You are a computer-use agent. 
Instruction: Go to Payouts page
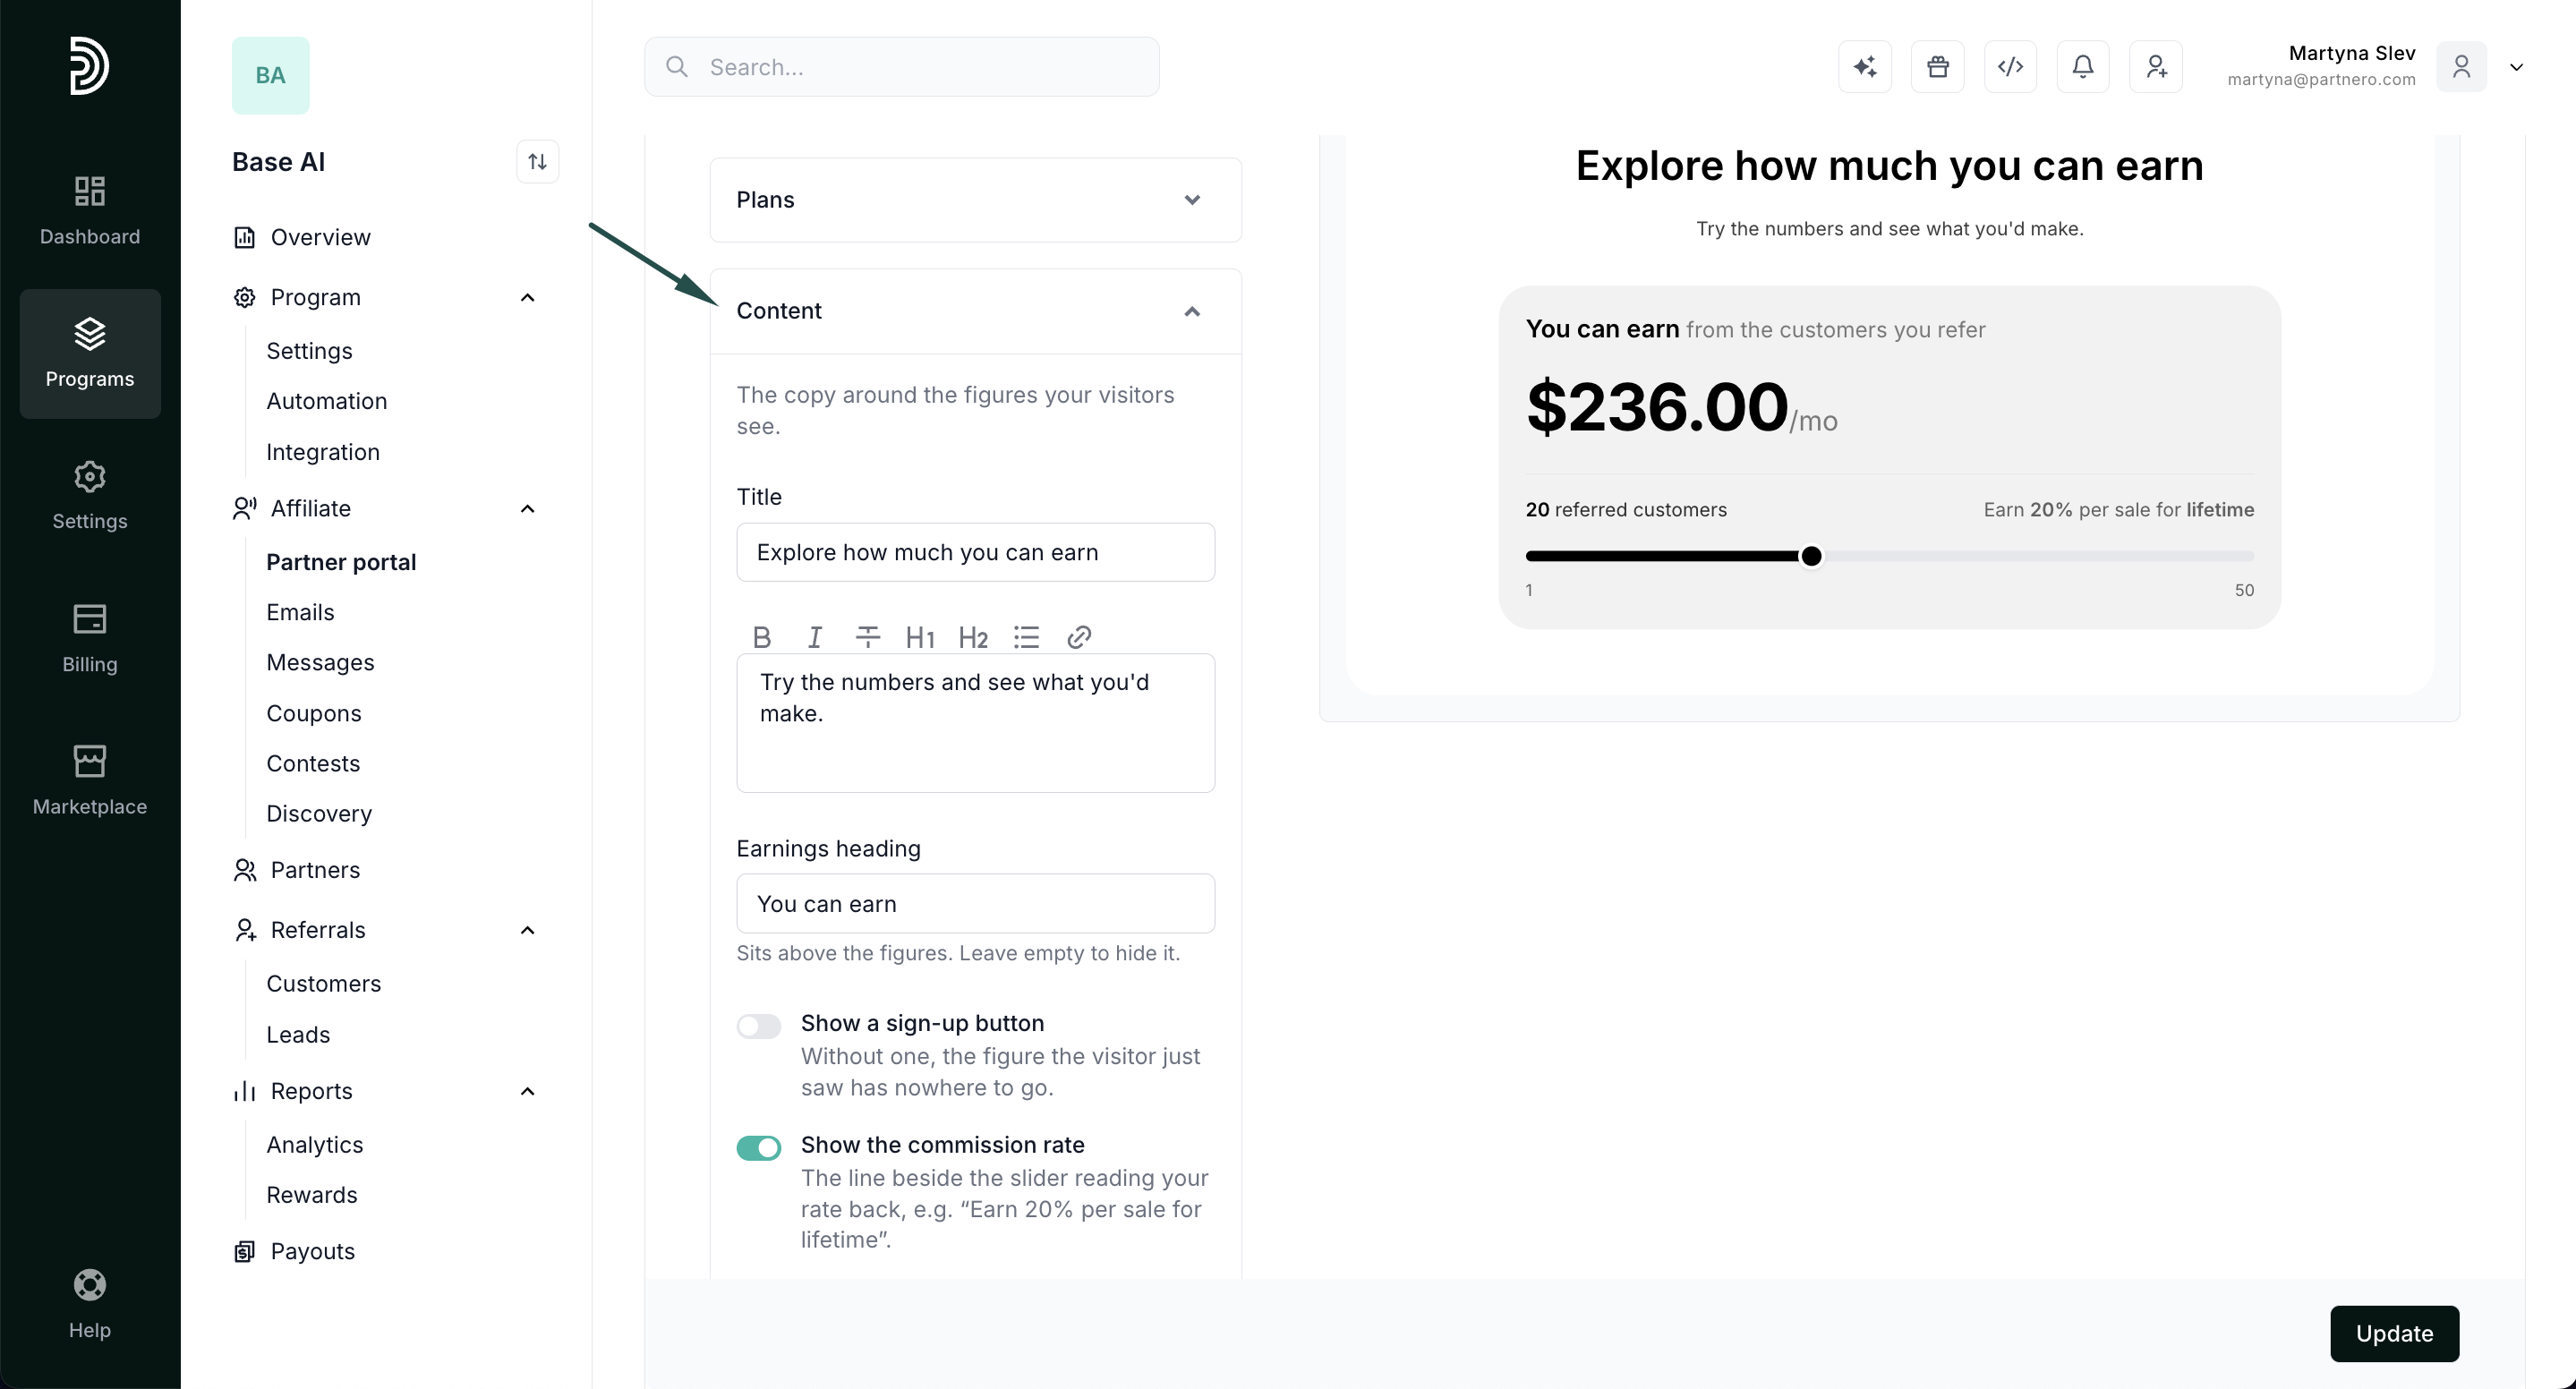(312, 1252)
